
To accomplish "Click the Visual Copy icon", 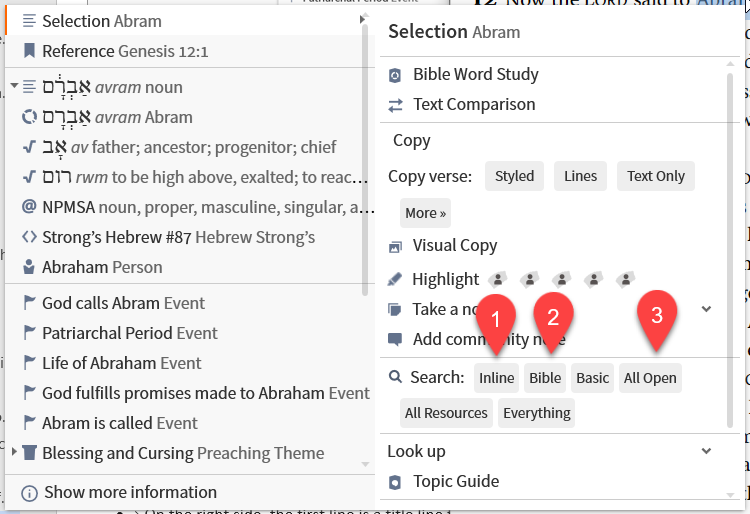I will coord(395,247).
